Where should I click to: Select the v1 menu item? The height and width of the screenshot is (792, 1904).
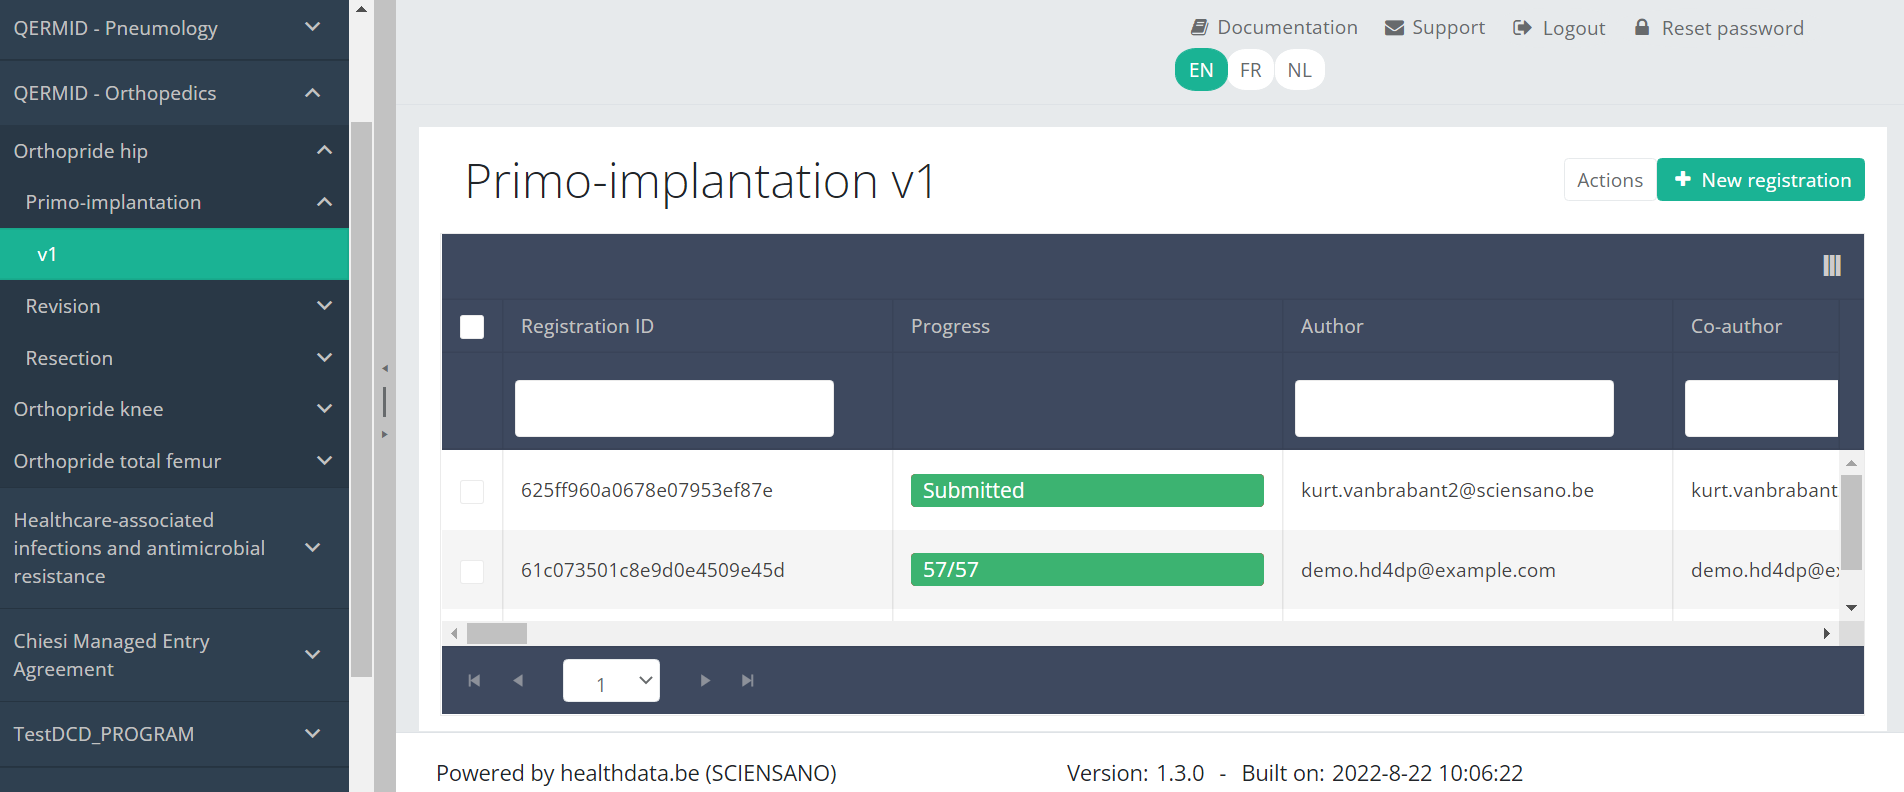click(174, 254)
